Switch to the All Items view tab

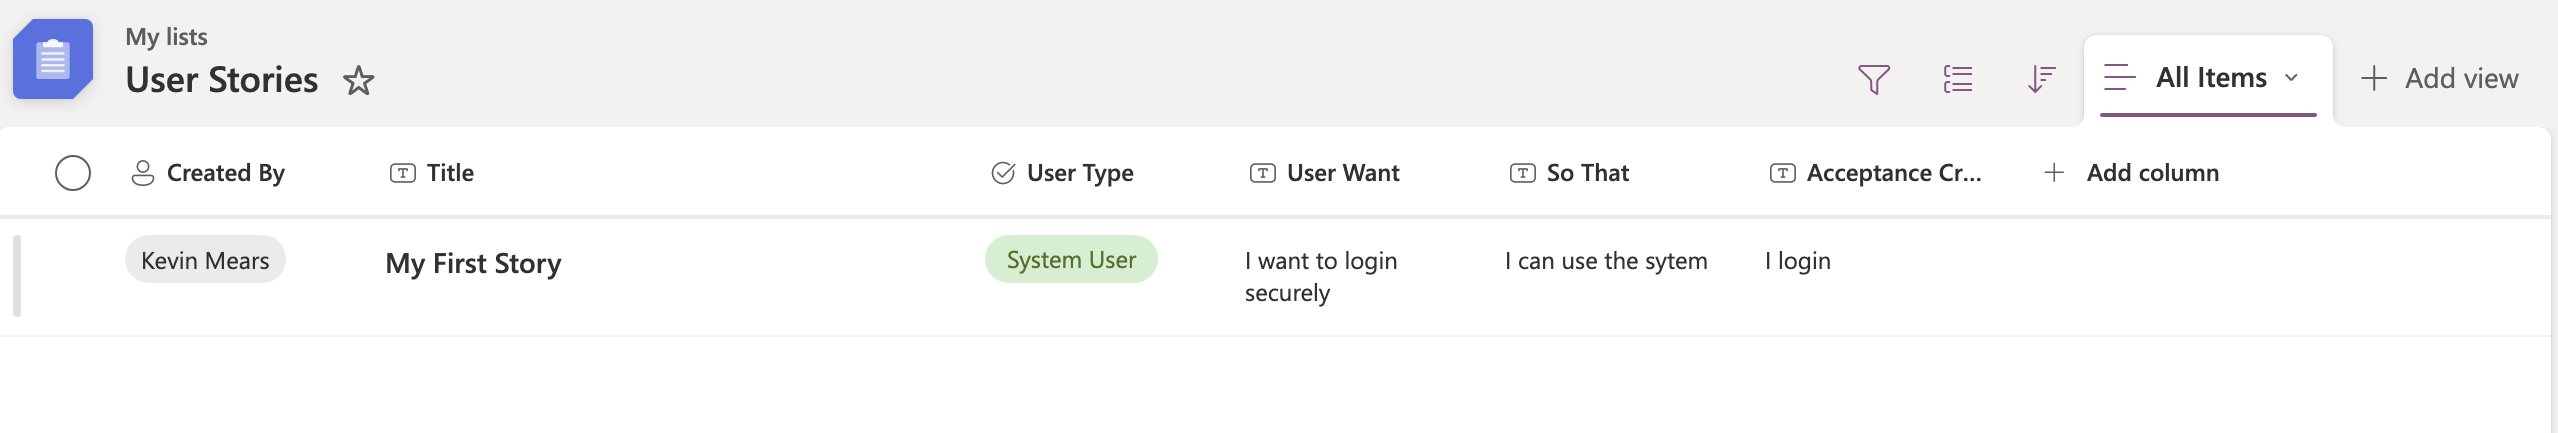(x=2210, y=78)
